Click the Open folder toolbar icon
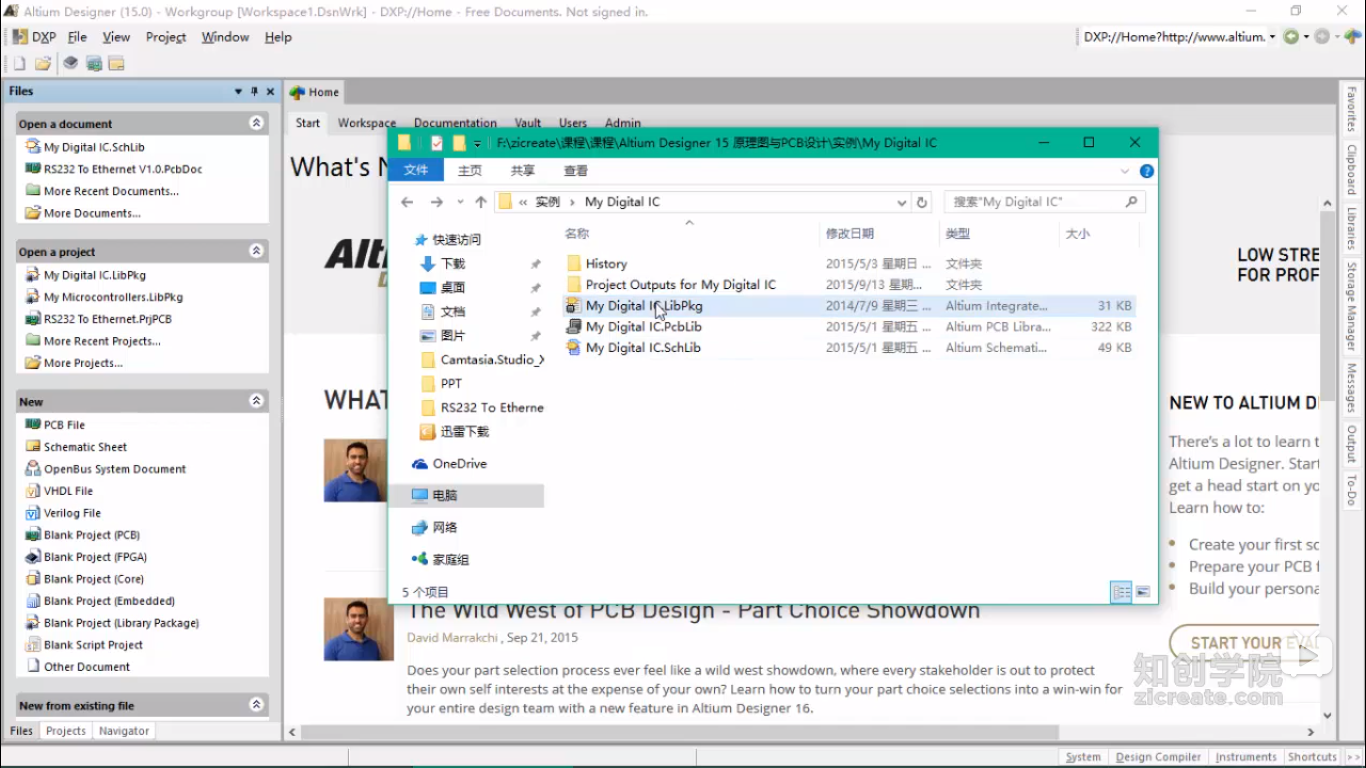The image size is (1366, 768). 43,63
